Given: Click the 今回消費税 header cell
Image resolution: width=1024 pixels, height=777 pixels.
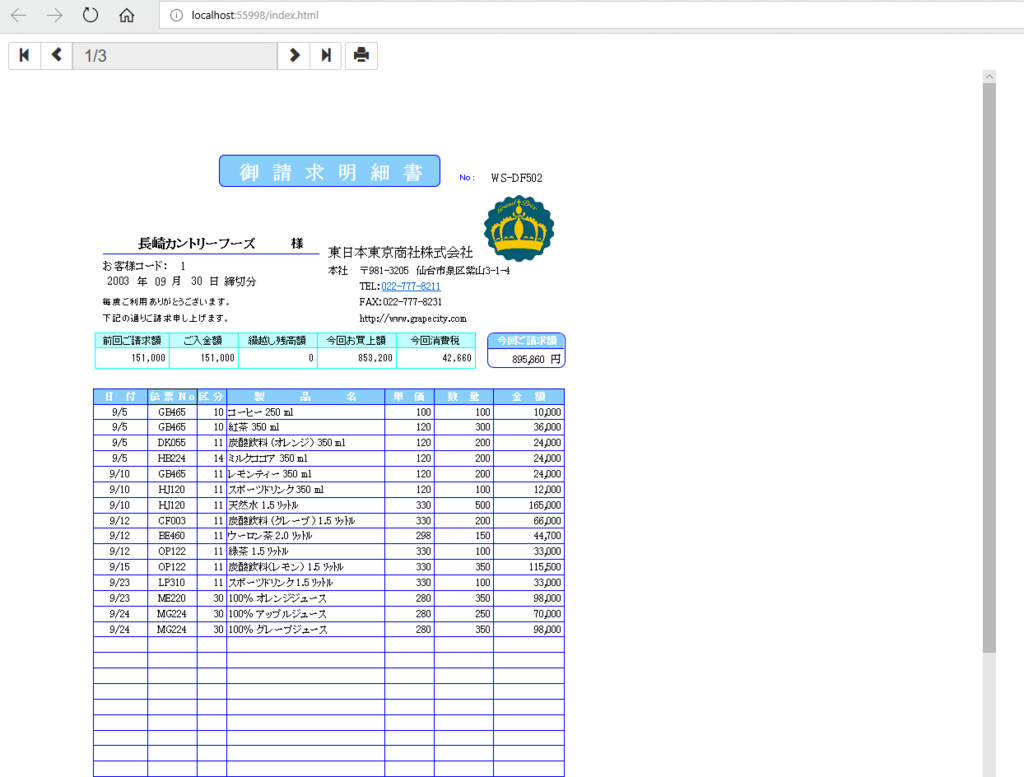Looking at the screenshot, I should [x=436, y=340].
